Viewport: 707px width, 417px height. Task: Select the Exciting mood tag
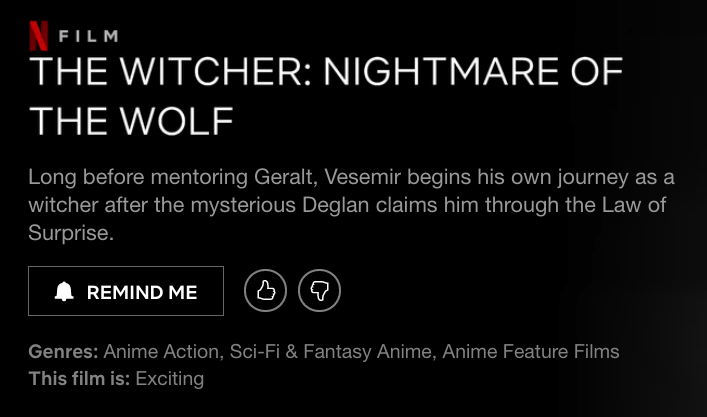(170, 379)
